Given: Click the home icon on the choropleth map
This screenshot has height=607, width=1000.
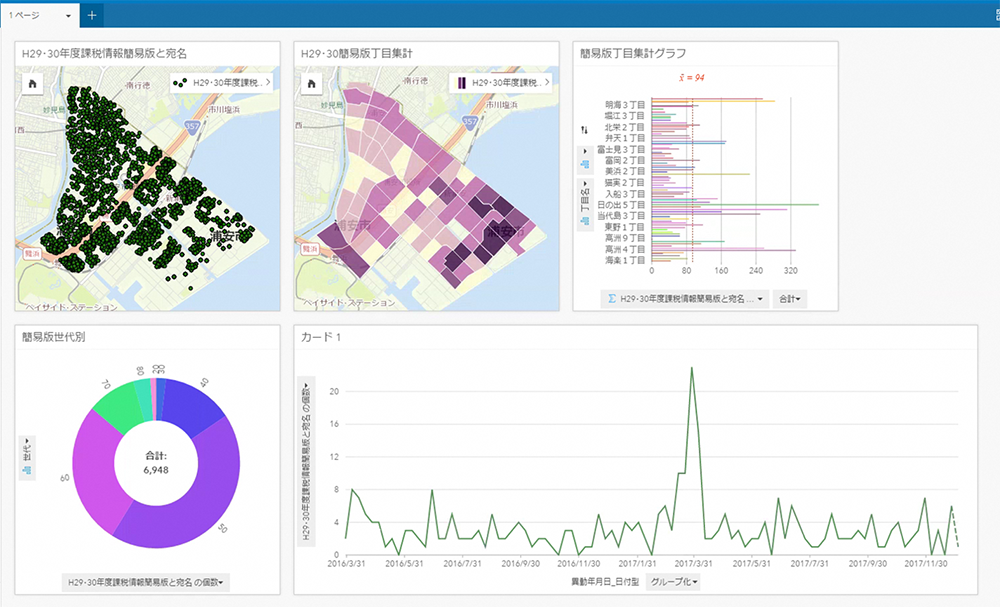Looking at the screenshot, I should click(x=311, y=83).
